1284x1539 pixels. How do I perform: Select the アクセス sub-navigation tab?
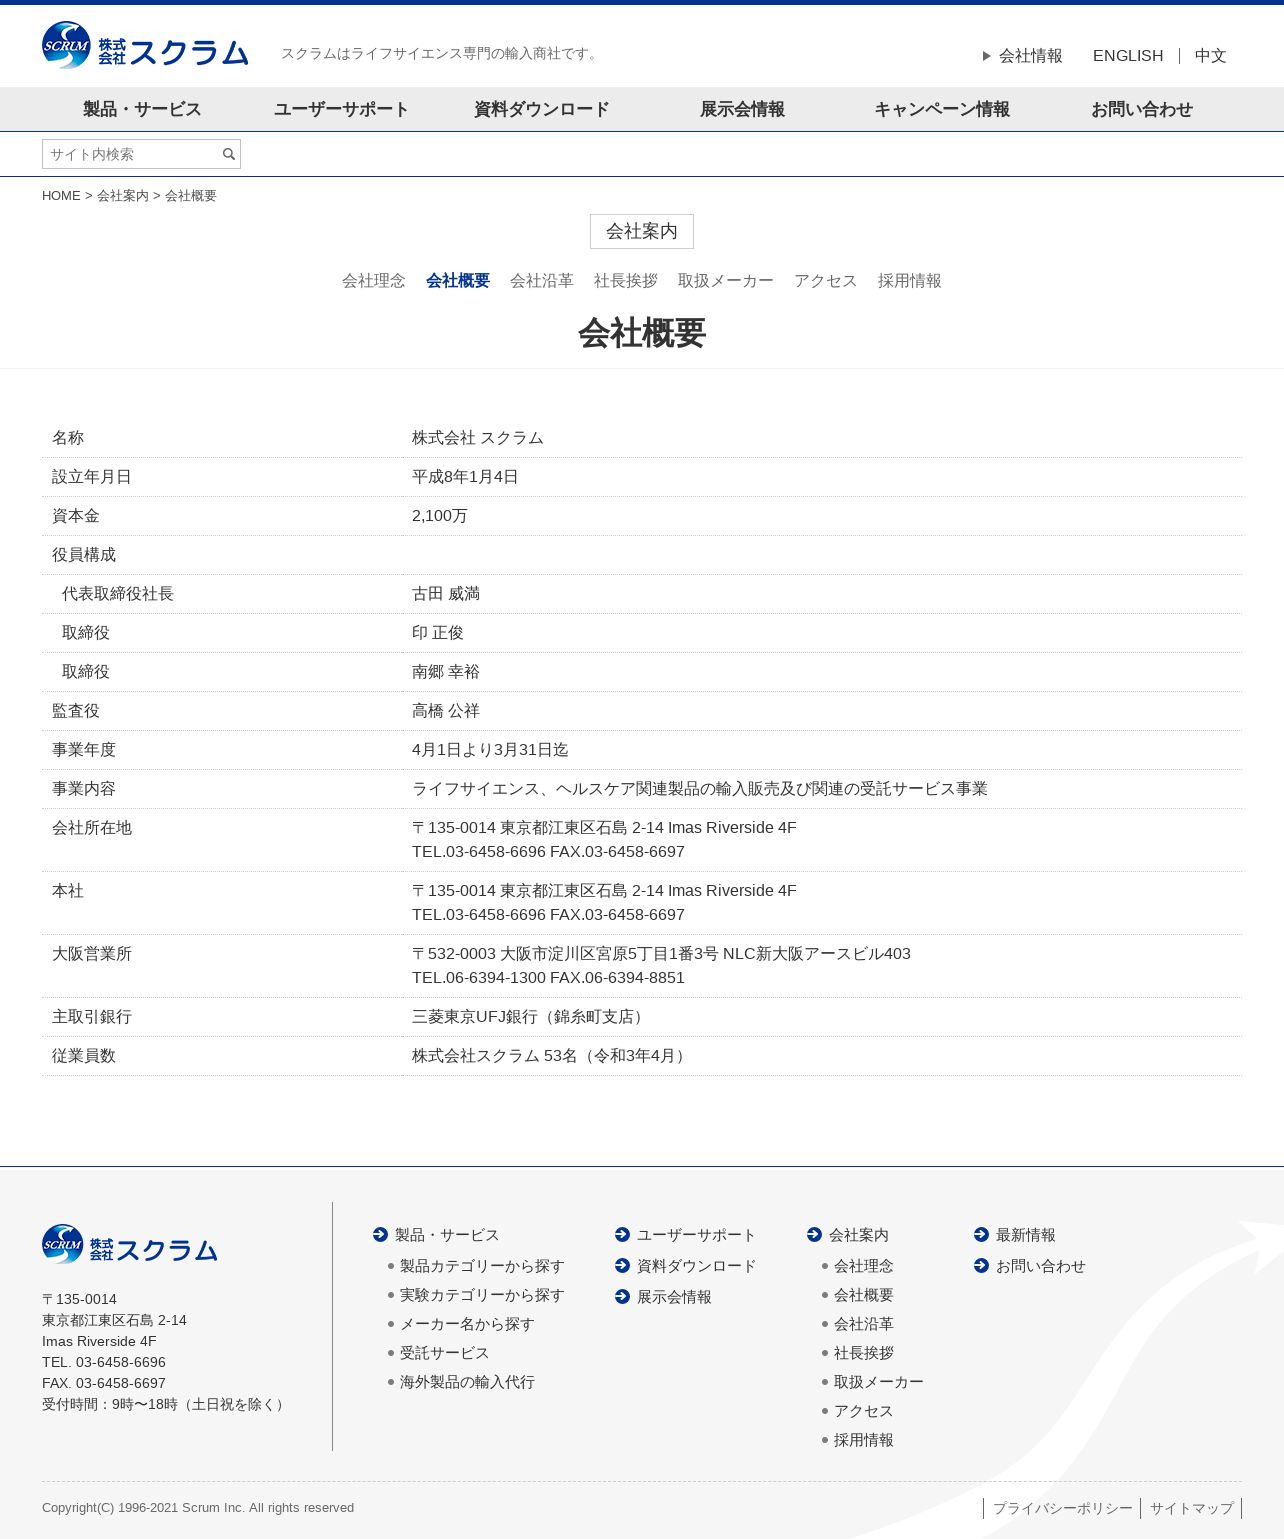[826, 281]
